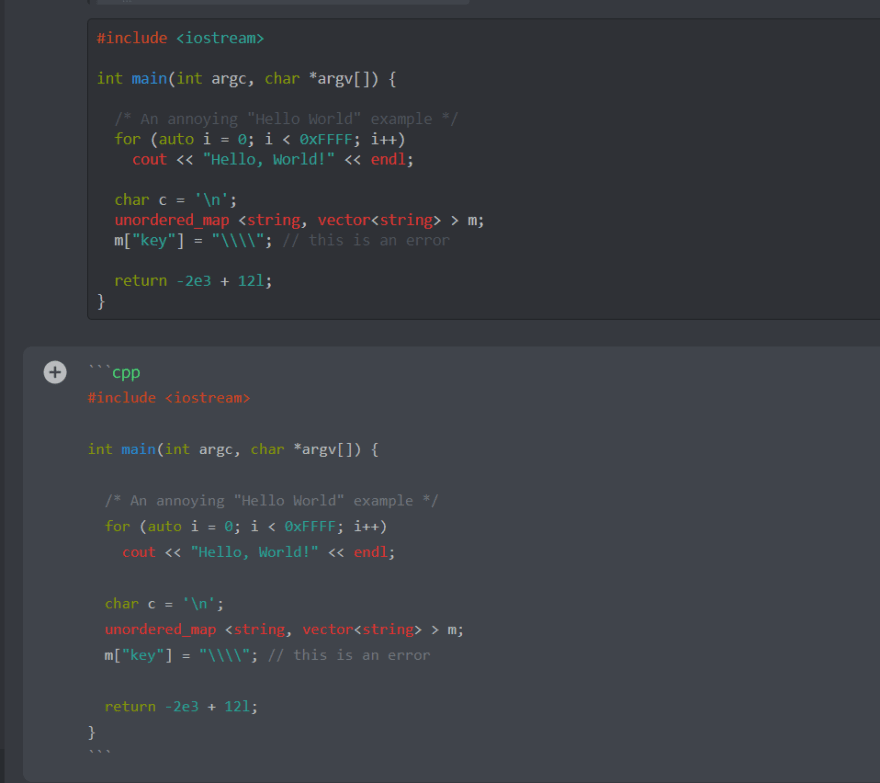Click "#include <iostream>" in the message input

pos(169,398)
